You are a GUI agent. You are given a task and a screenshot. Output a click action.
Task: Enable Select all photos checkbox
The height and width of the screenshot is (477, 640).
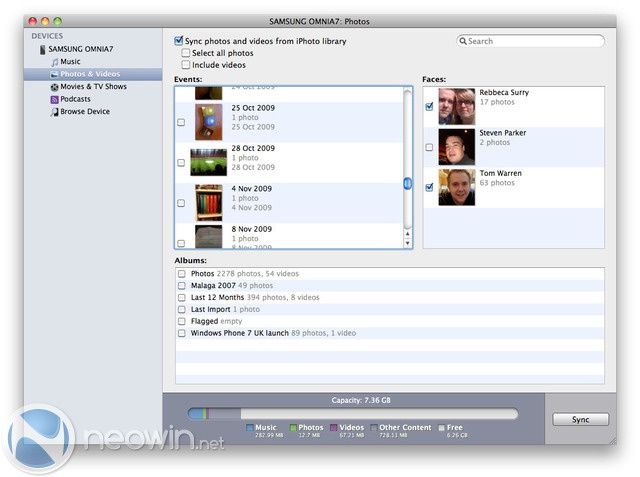(186, 53)
